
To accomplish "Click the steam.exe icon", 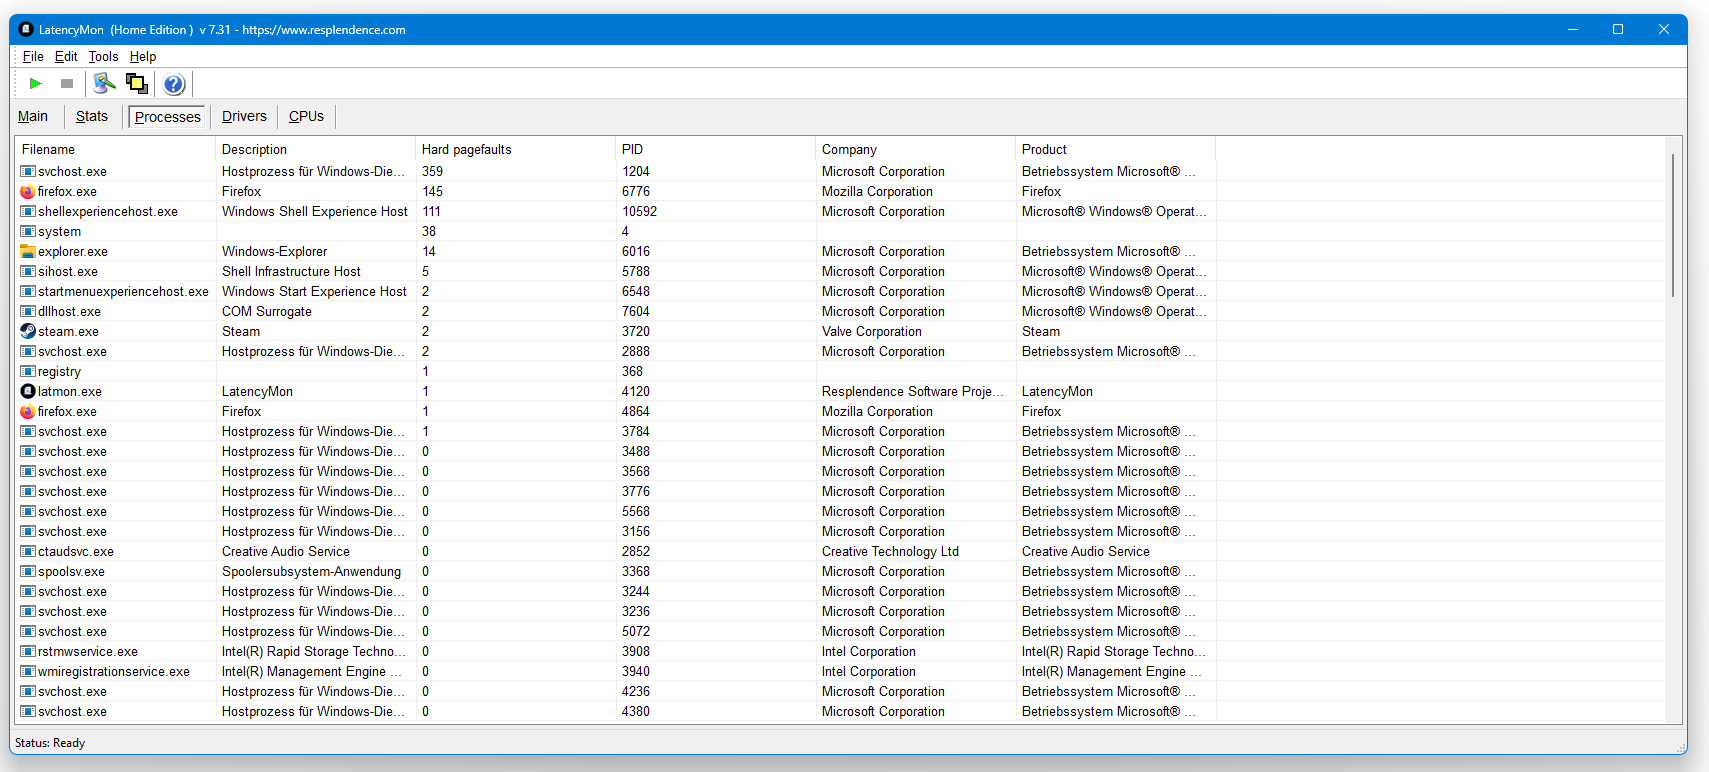I will [x=28, y=332].
